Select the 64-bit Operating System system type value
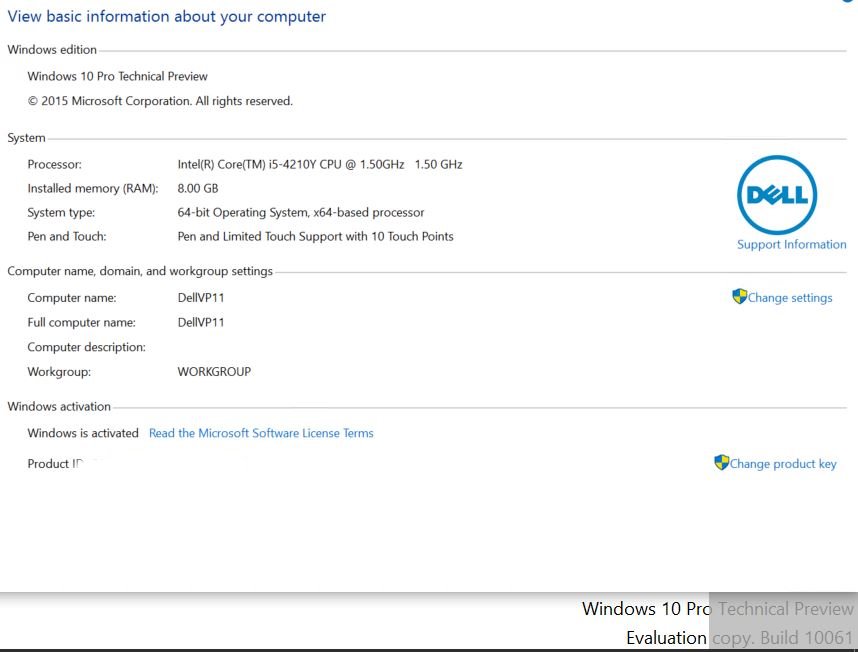858x652 pixels. 300,213
